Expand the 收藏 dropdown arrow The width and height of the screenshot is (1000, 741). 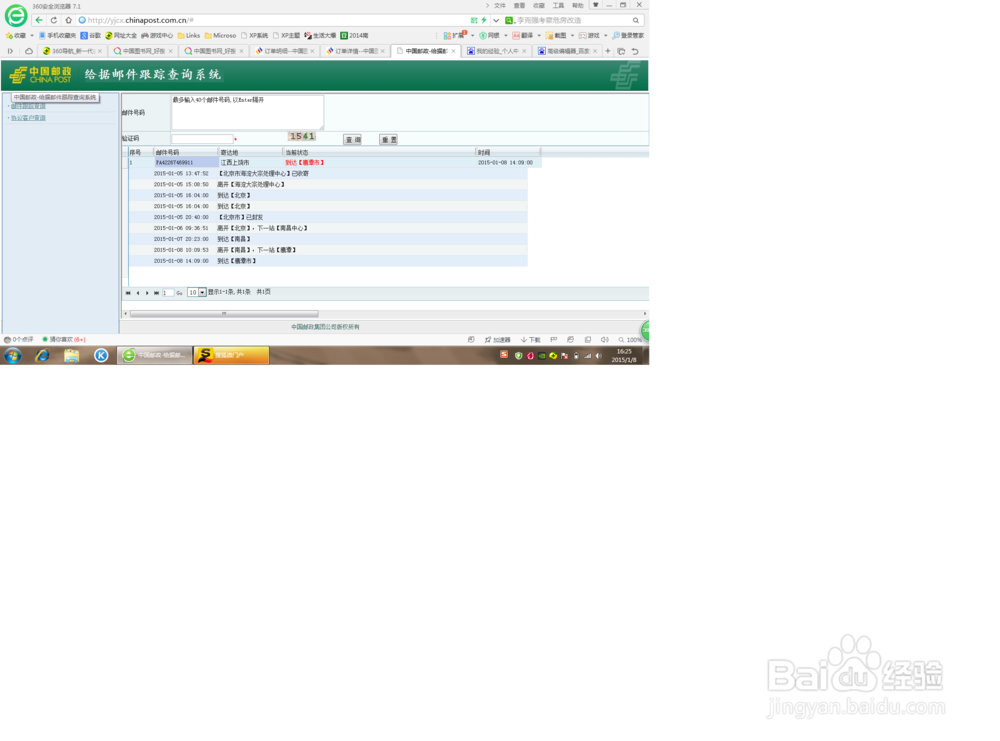click(x=32, y=36)
